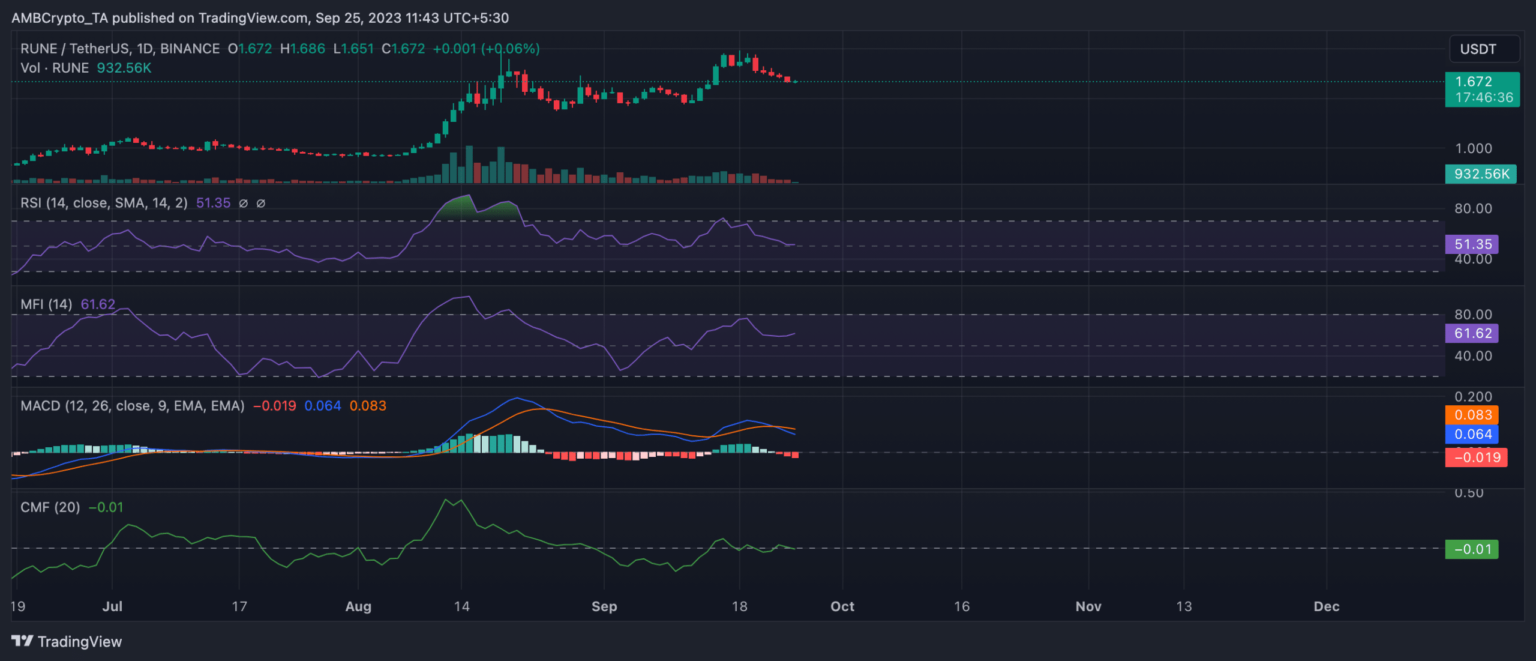The width and height of the screenshot is (1536, 661).
Task: Click the green -0.01 CMF value tag
Action: click(1471, 548)
